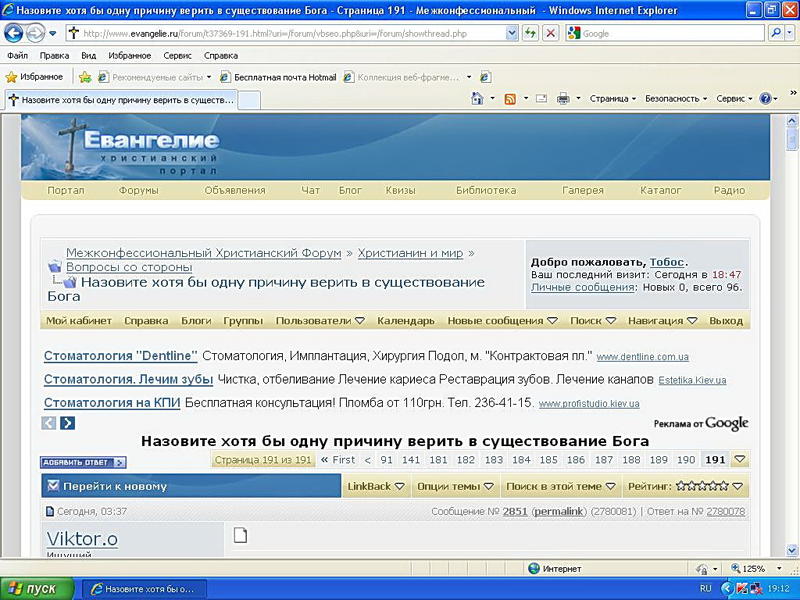Image resolution: width=800 pixels, height=600 pixels.
Task: Go to the Библиотека site tab
Action: [x=486, y=190]
